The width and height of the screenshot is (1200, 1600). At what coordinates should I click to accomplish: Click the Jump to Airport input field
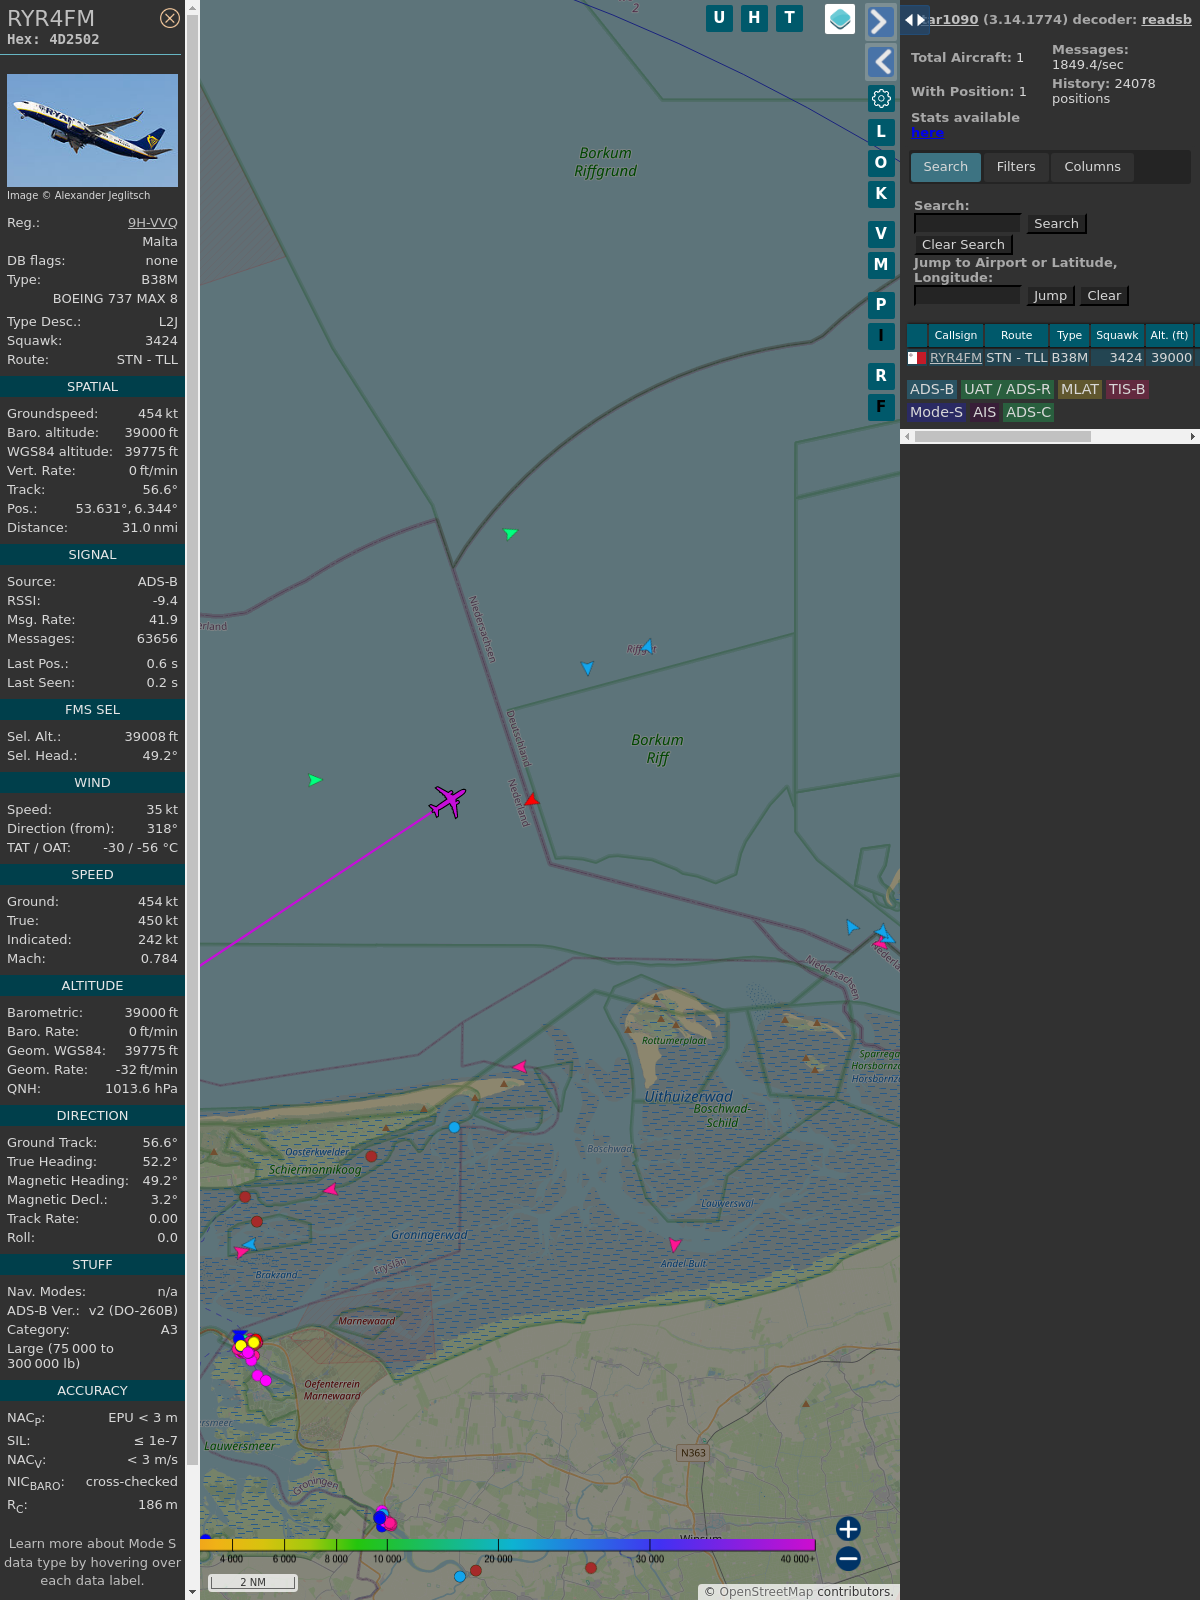pos(967,296)
